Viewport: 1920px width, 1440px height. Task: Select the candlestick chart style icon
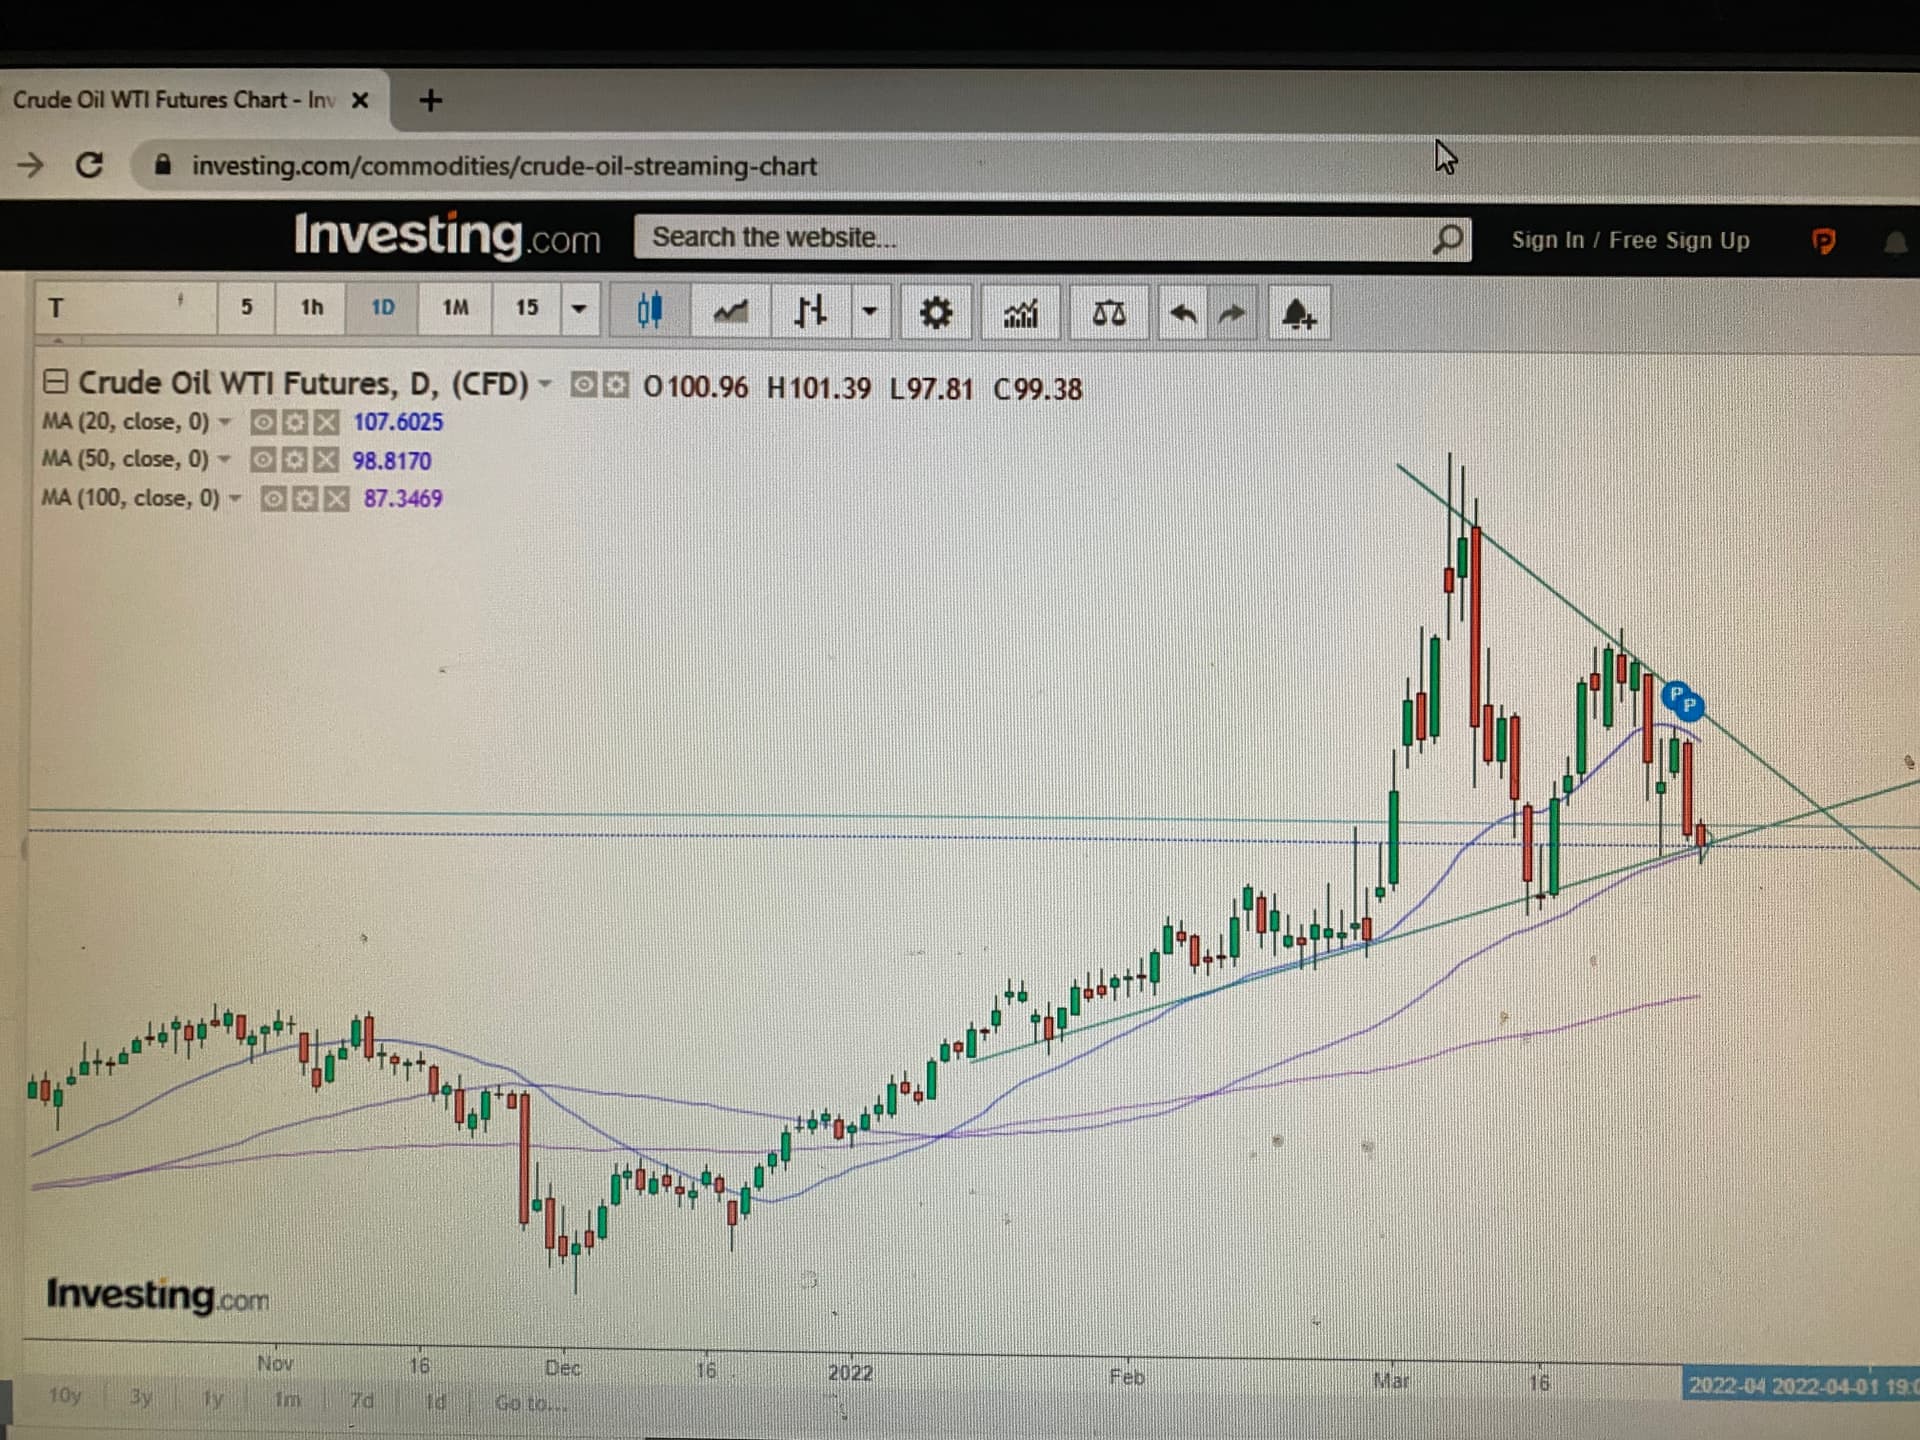tap(649, 310)
